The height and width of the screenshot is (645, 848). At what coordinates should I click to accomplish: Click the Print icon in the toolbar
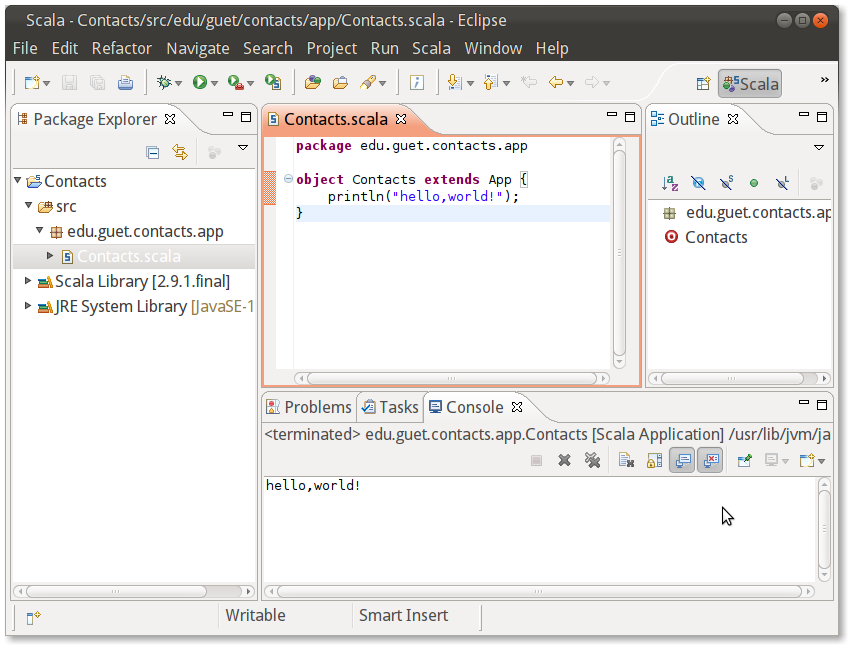point(125,83)
